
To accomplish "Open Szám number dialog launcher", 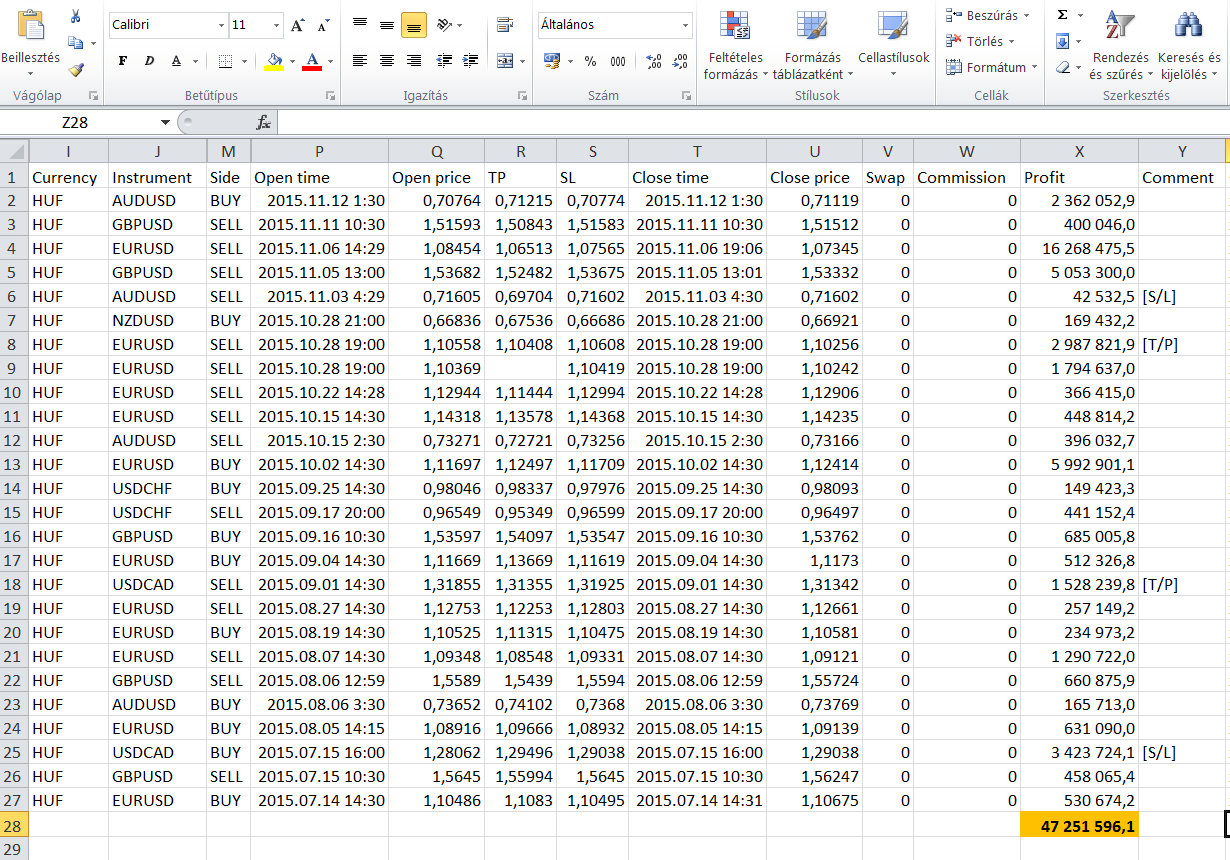I will (687, 96).
